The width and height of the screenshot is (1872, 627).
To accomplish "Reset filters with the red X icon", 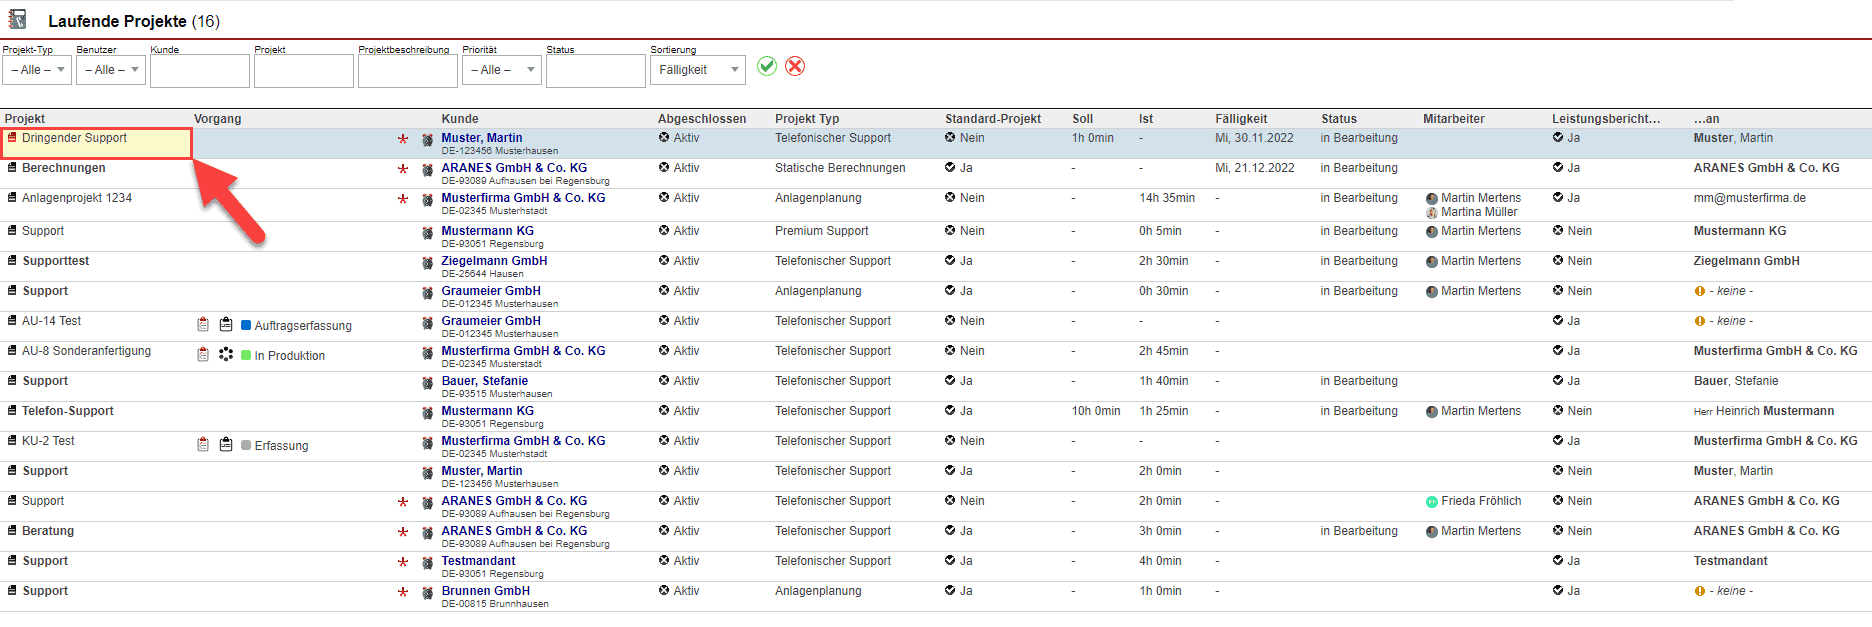I will click(x=795, y=66).
